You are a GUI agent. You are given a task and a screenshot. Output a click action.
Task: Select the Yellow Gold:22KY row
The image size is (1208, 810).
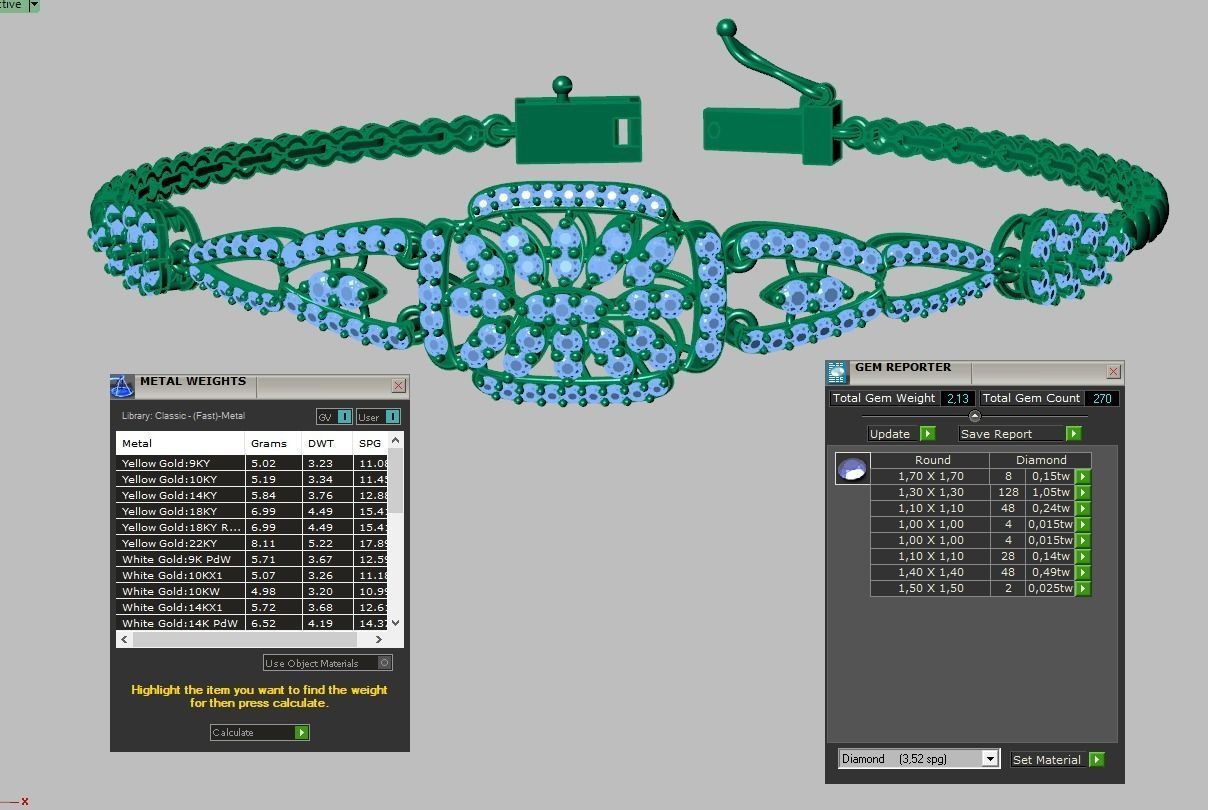(252, 543)
